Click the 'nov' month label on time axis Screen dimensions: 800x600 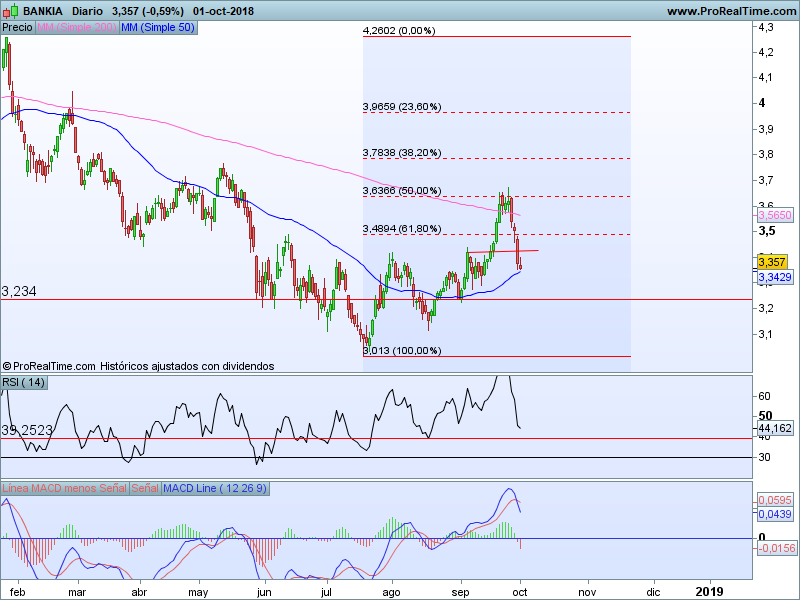click(x=587, y=592)
